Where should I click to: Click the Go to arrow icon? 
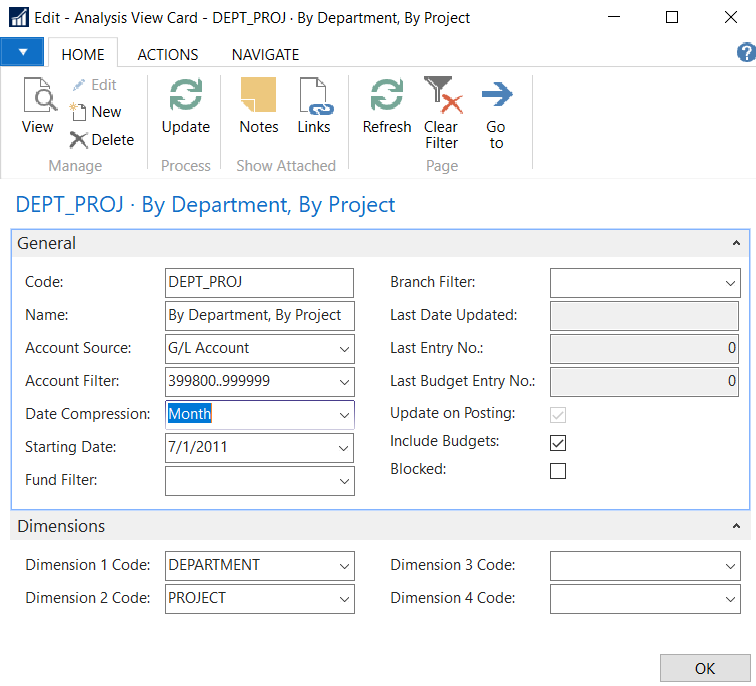(x=496, y=97)
